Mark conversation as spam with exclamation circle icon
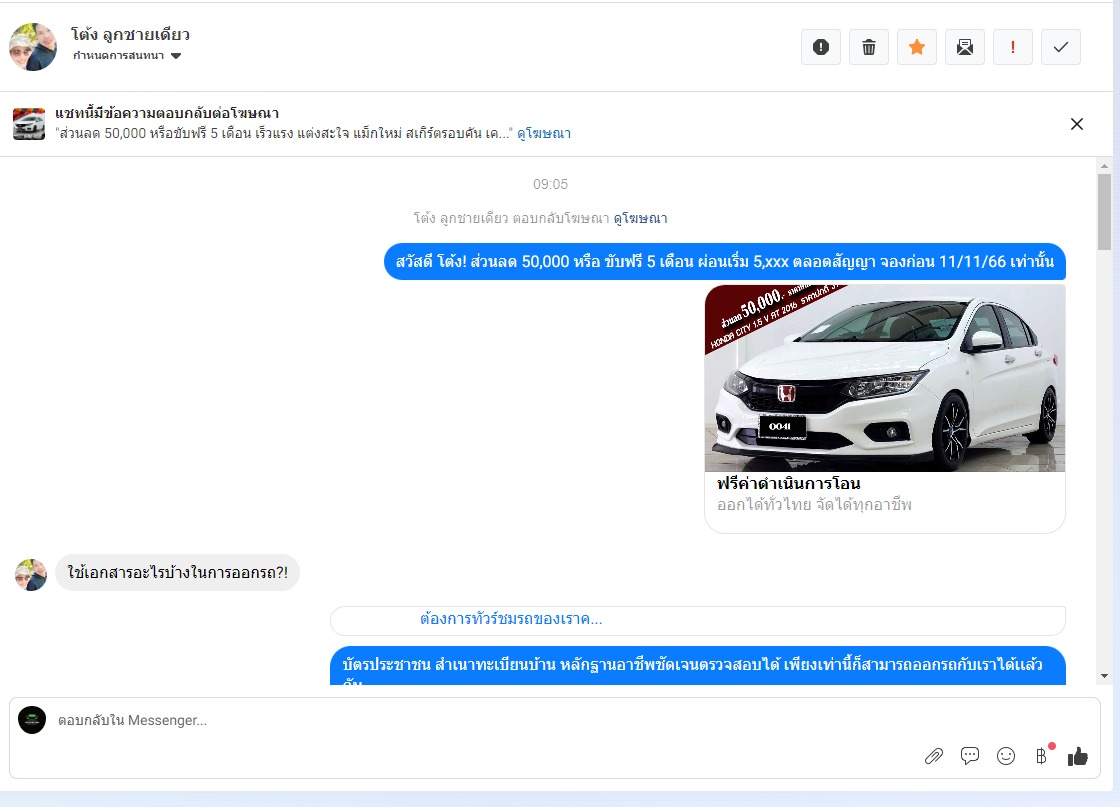 (821, 47)
